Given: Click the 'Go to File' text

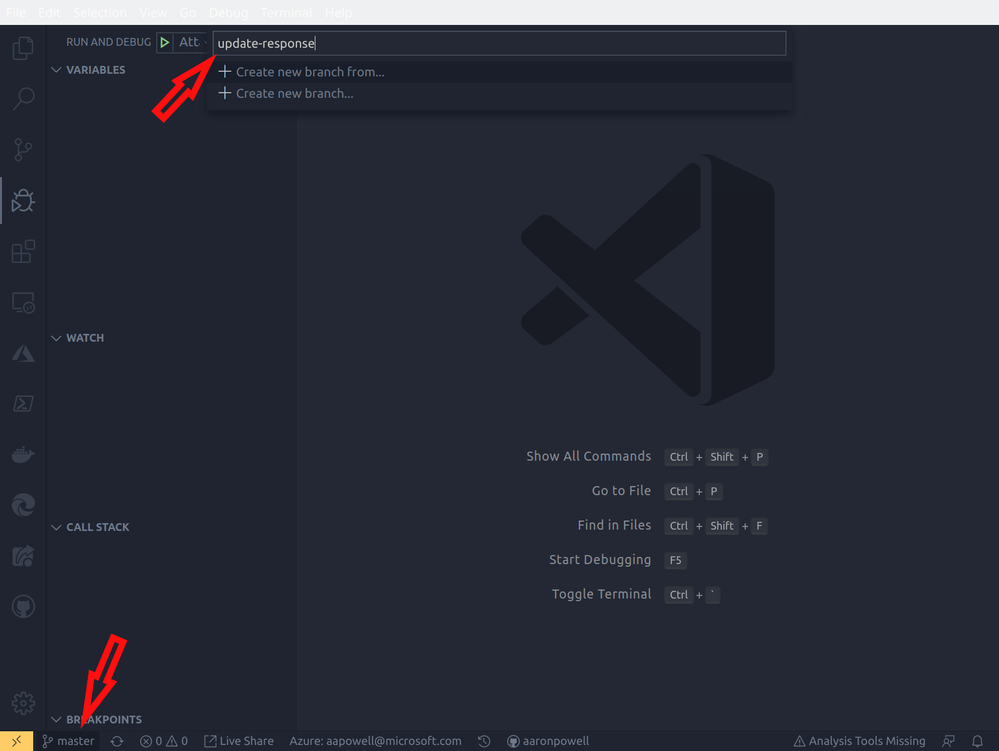Looking at the screenshot, I should (621, 490).
